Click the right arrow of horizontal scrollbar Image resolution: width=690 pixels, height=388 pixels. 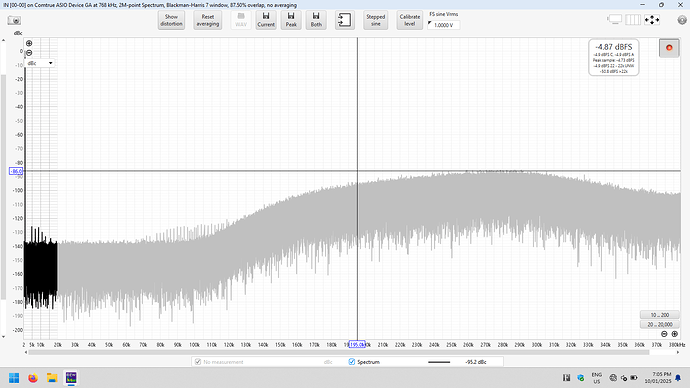pos(678,352)
